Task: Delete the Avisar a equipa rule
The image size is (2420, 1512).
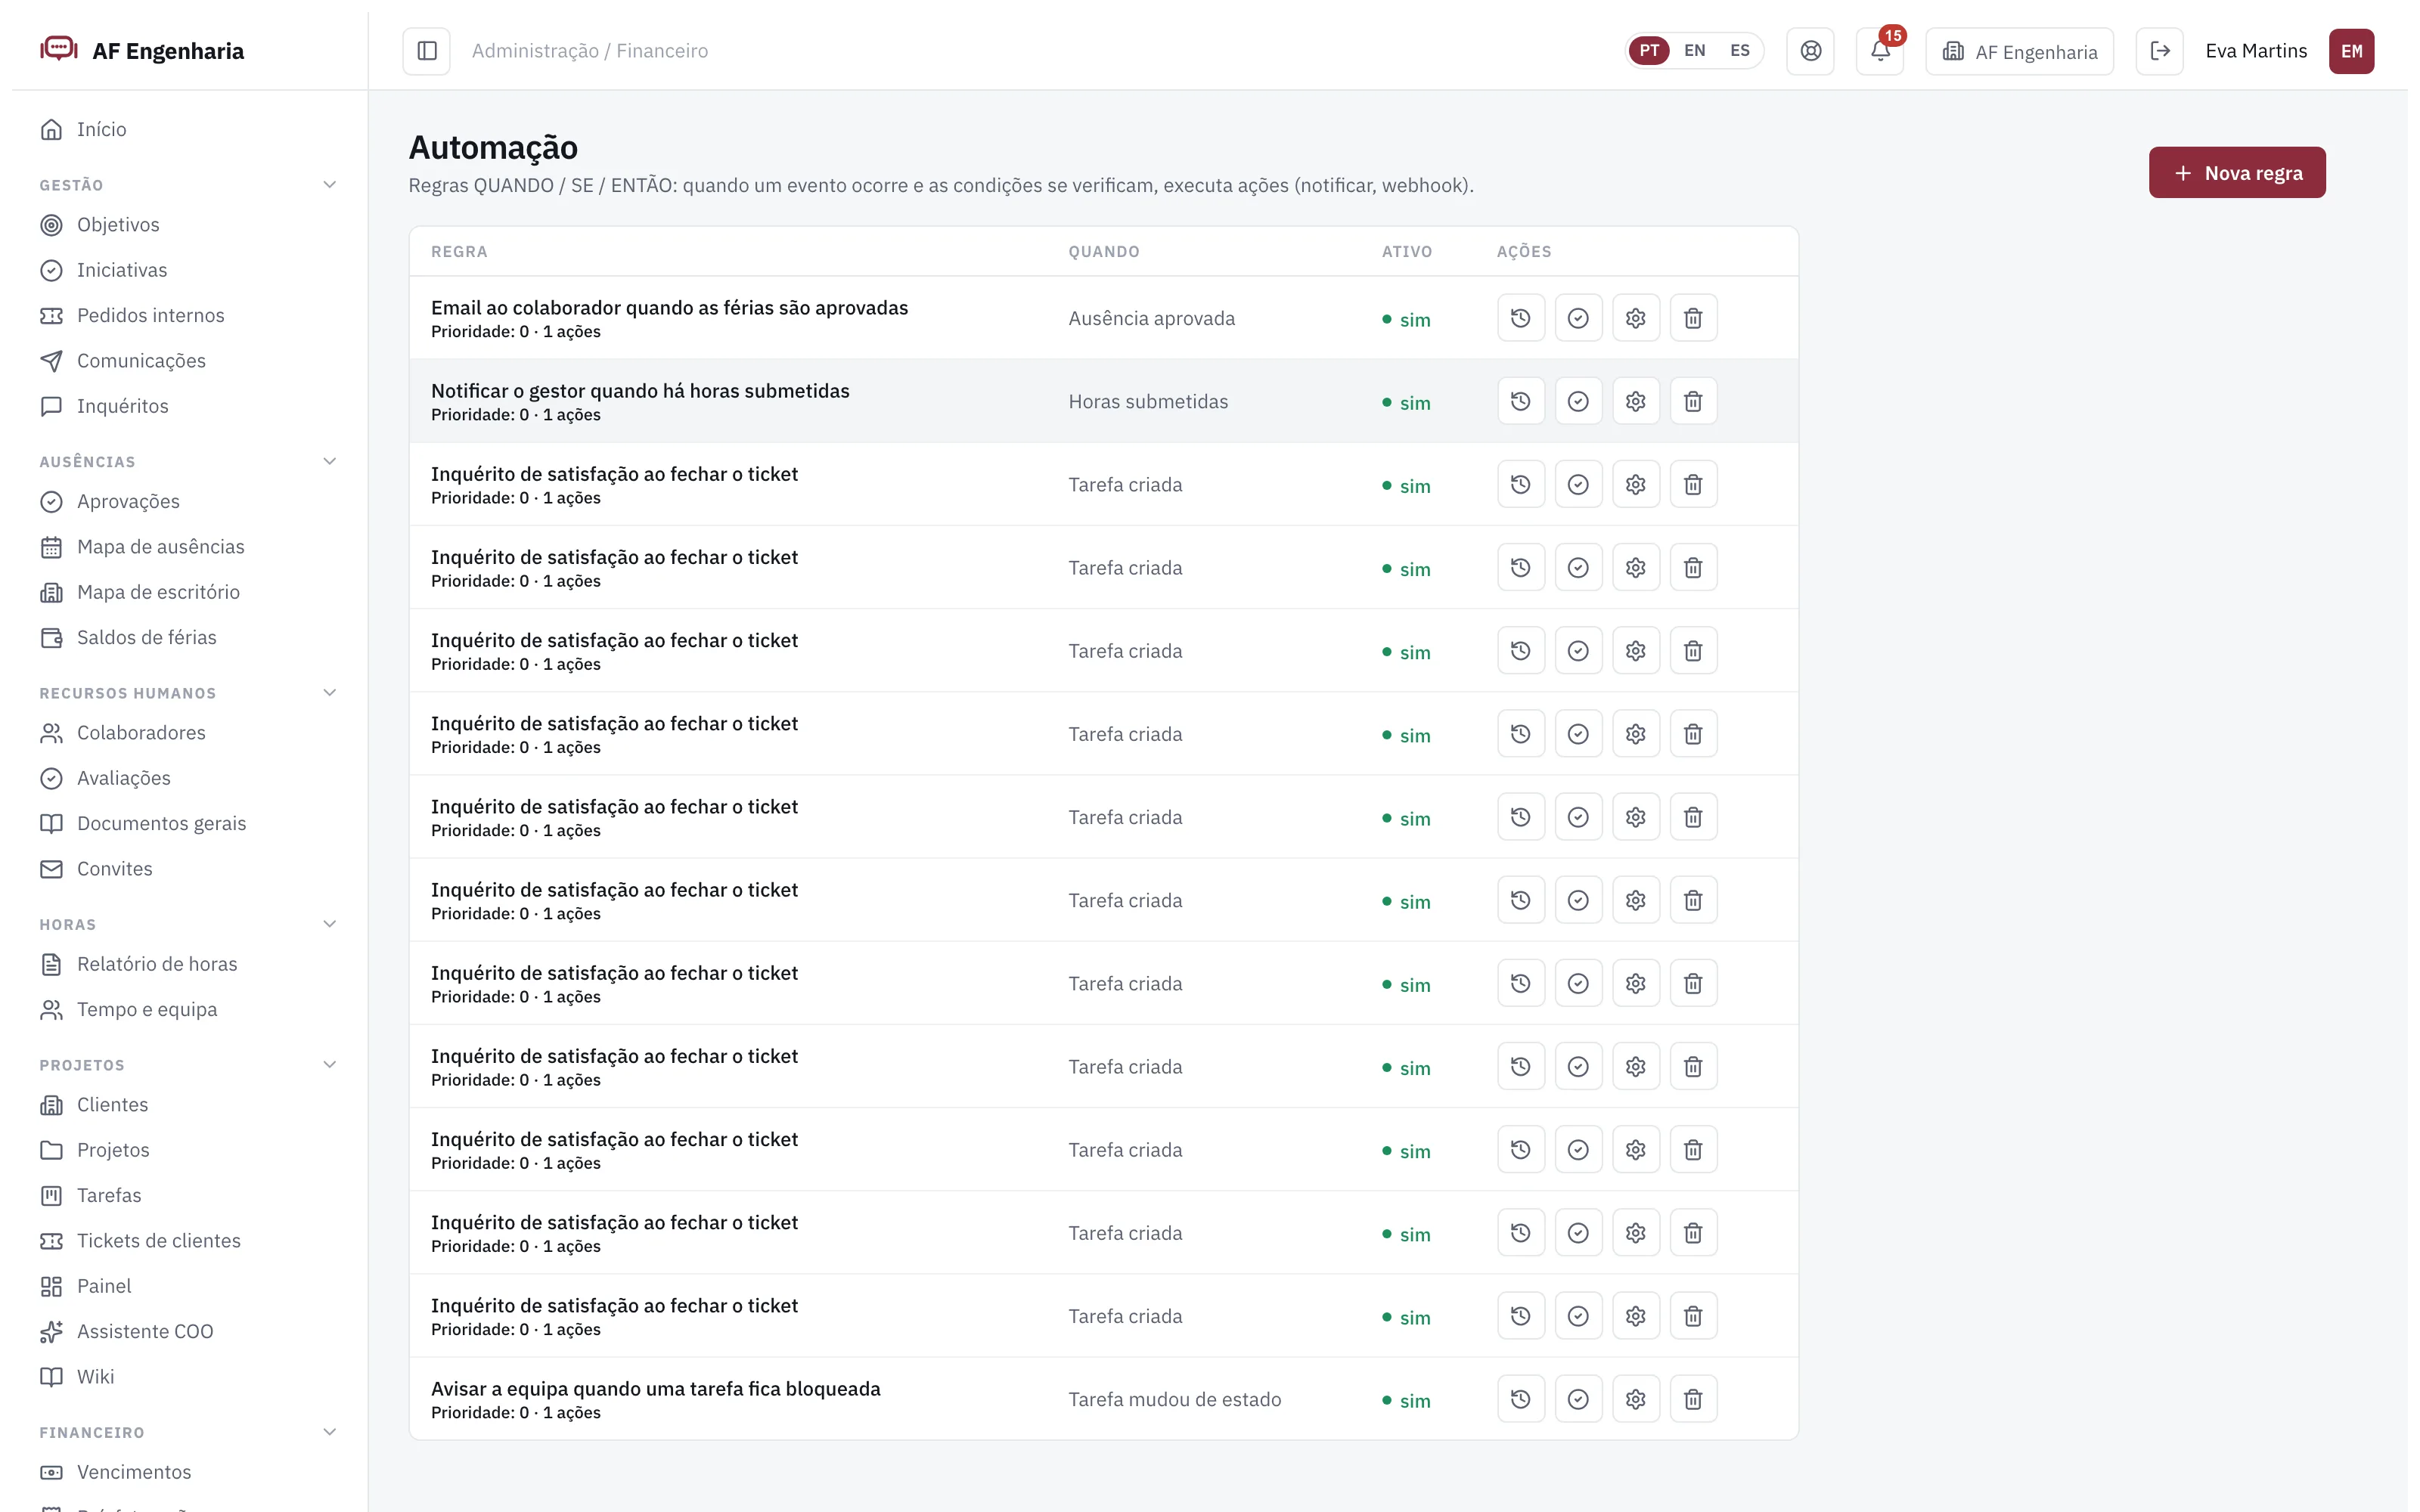Action: [x=1693, y=1399]
